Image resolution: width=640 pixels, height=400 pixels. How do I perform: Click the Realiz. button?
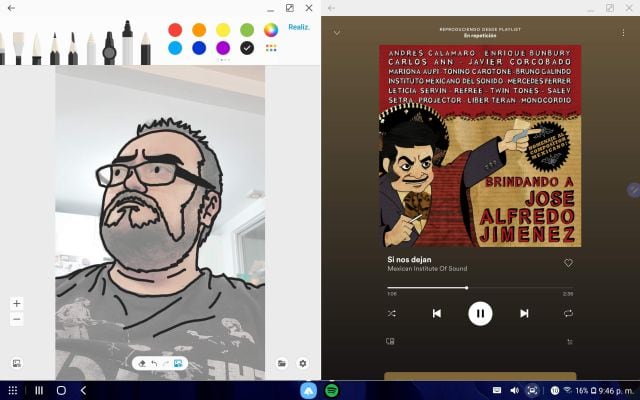coord(299,28)
